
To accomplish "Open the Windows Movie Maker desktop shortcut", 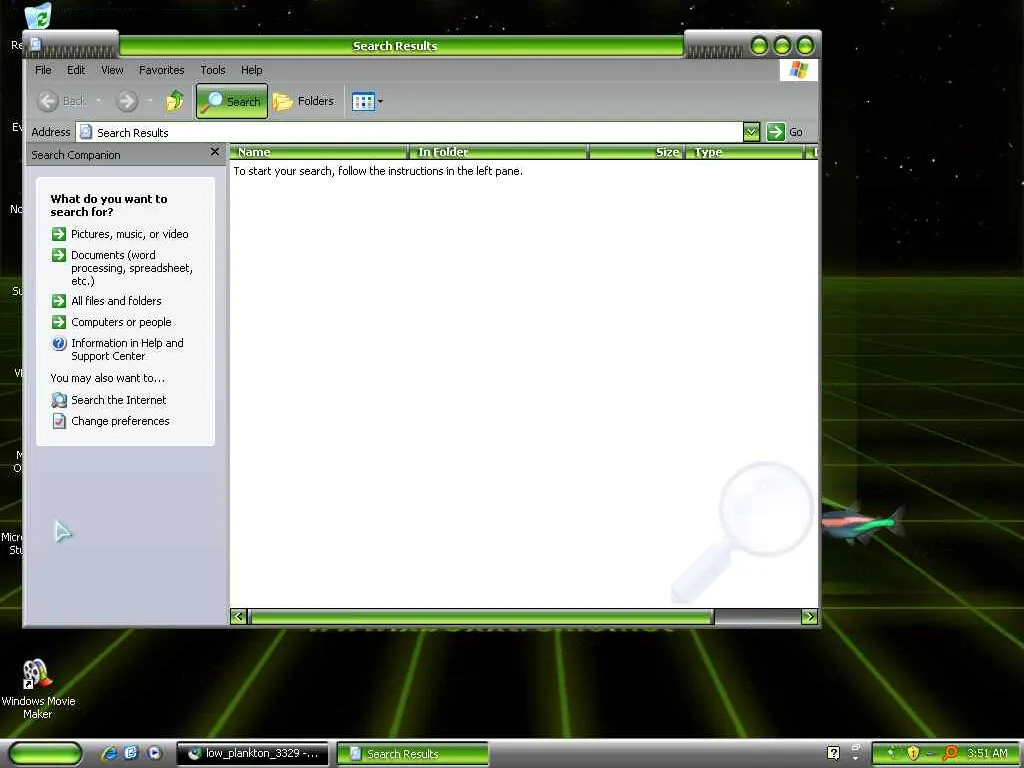I will tap(38, 688).
